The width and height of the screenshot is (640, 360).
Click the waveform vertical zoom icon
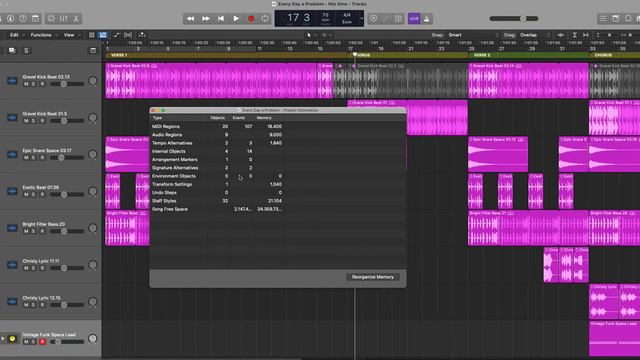tap(561, 35)
